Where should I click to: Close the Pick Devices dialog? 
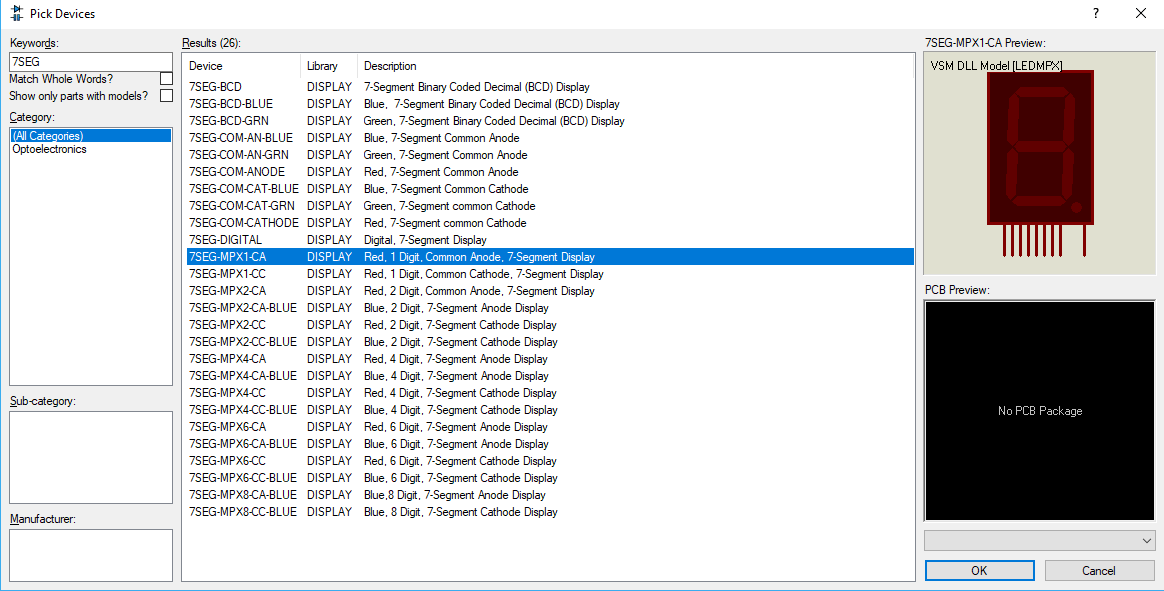coord(1141,13)
